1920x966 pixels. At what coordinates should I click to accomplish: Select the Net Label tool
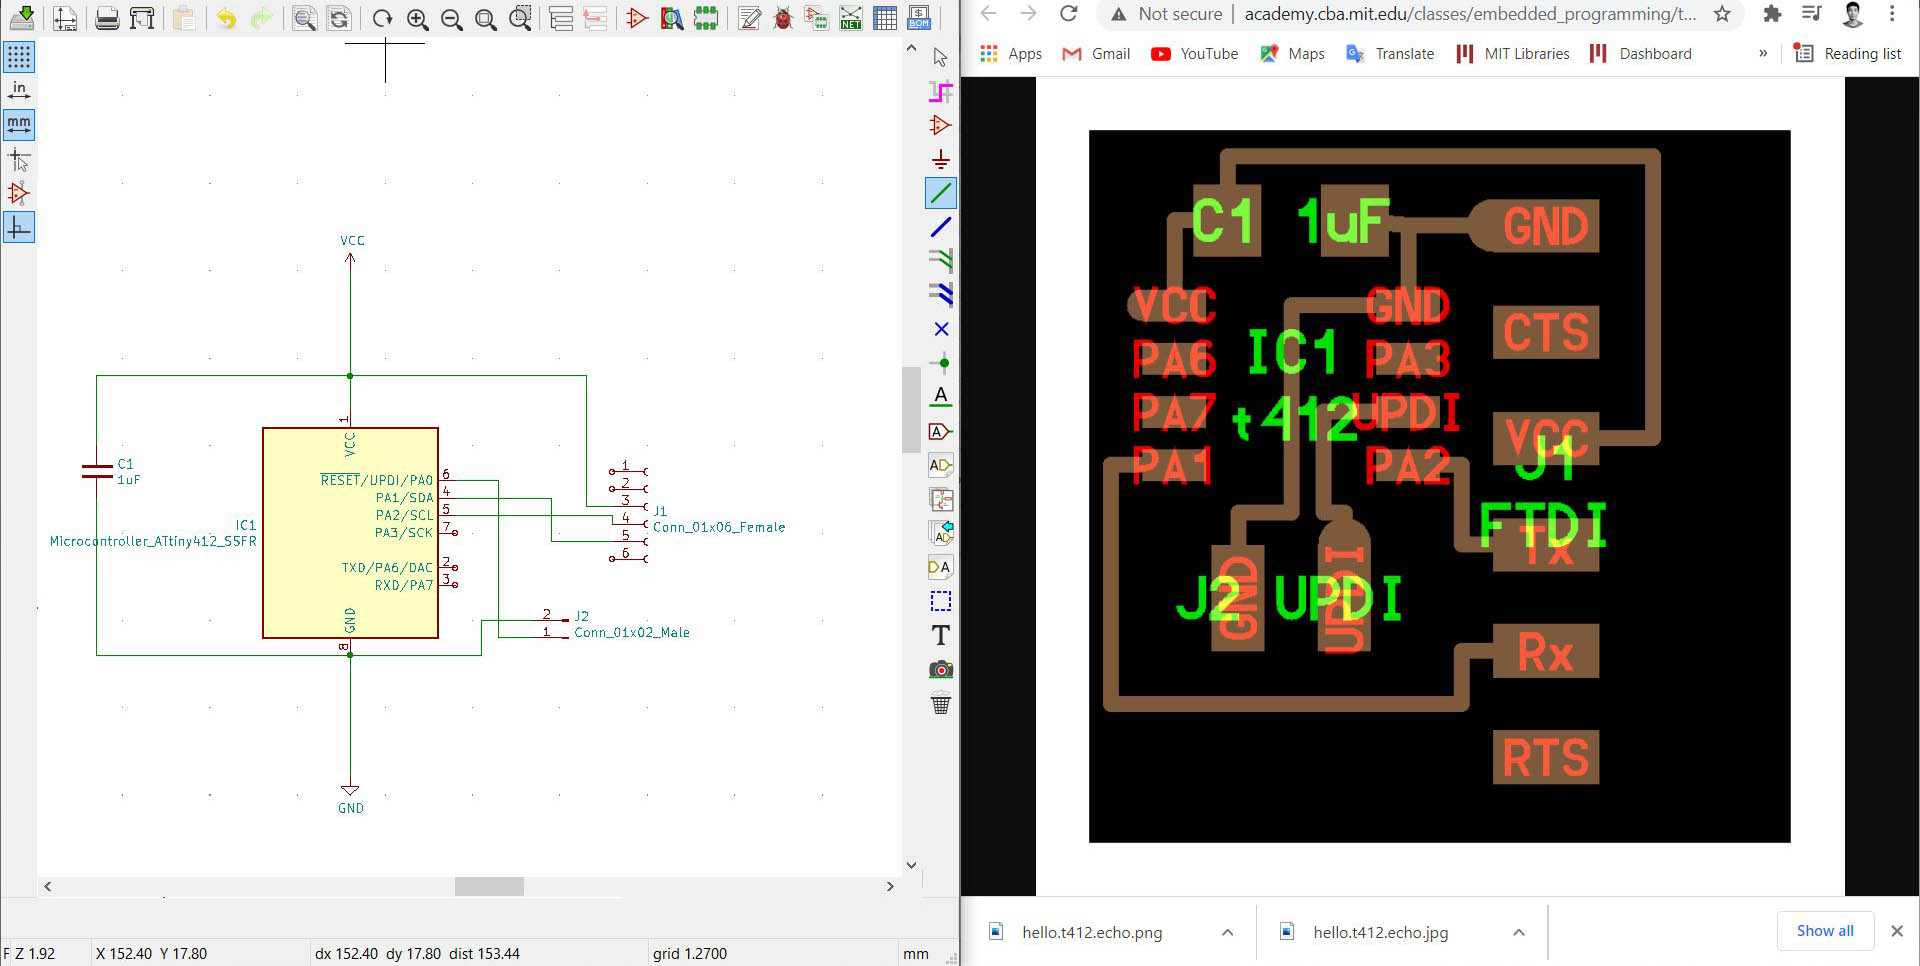(x=941, y=397)
